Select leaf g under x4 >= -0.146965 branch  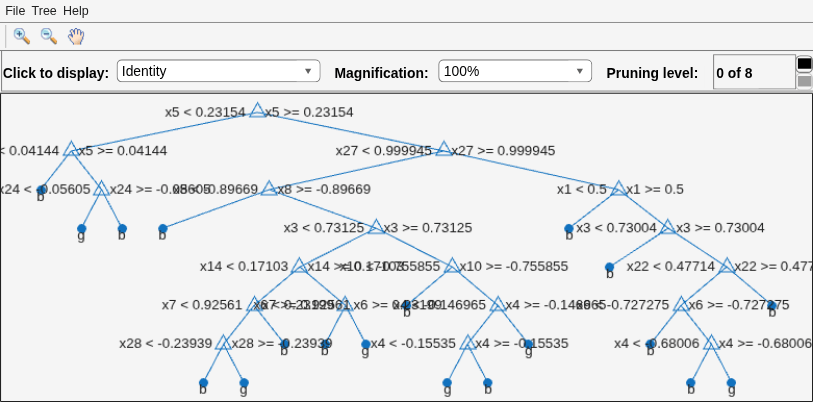tap(528, 344)
